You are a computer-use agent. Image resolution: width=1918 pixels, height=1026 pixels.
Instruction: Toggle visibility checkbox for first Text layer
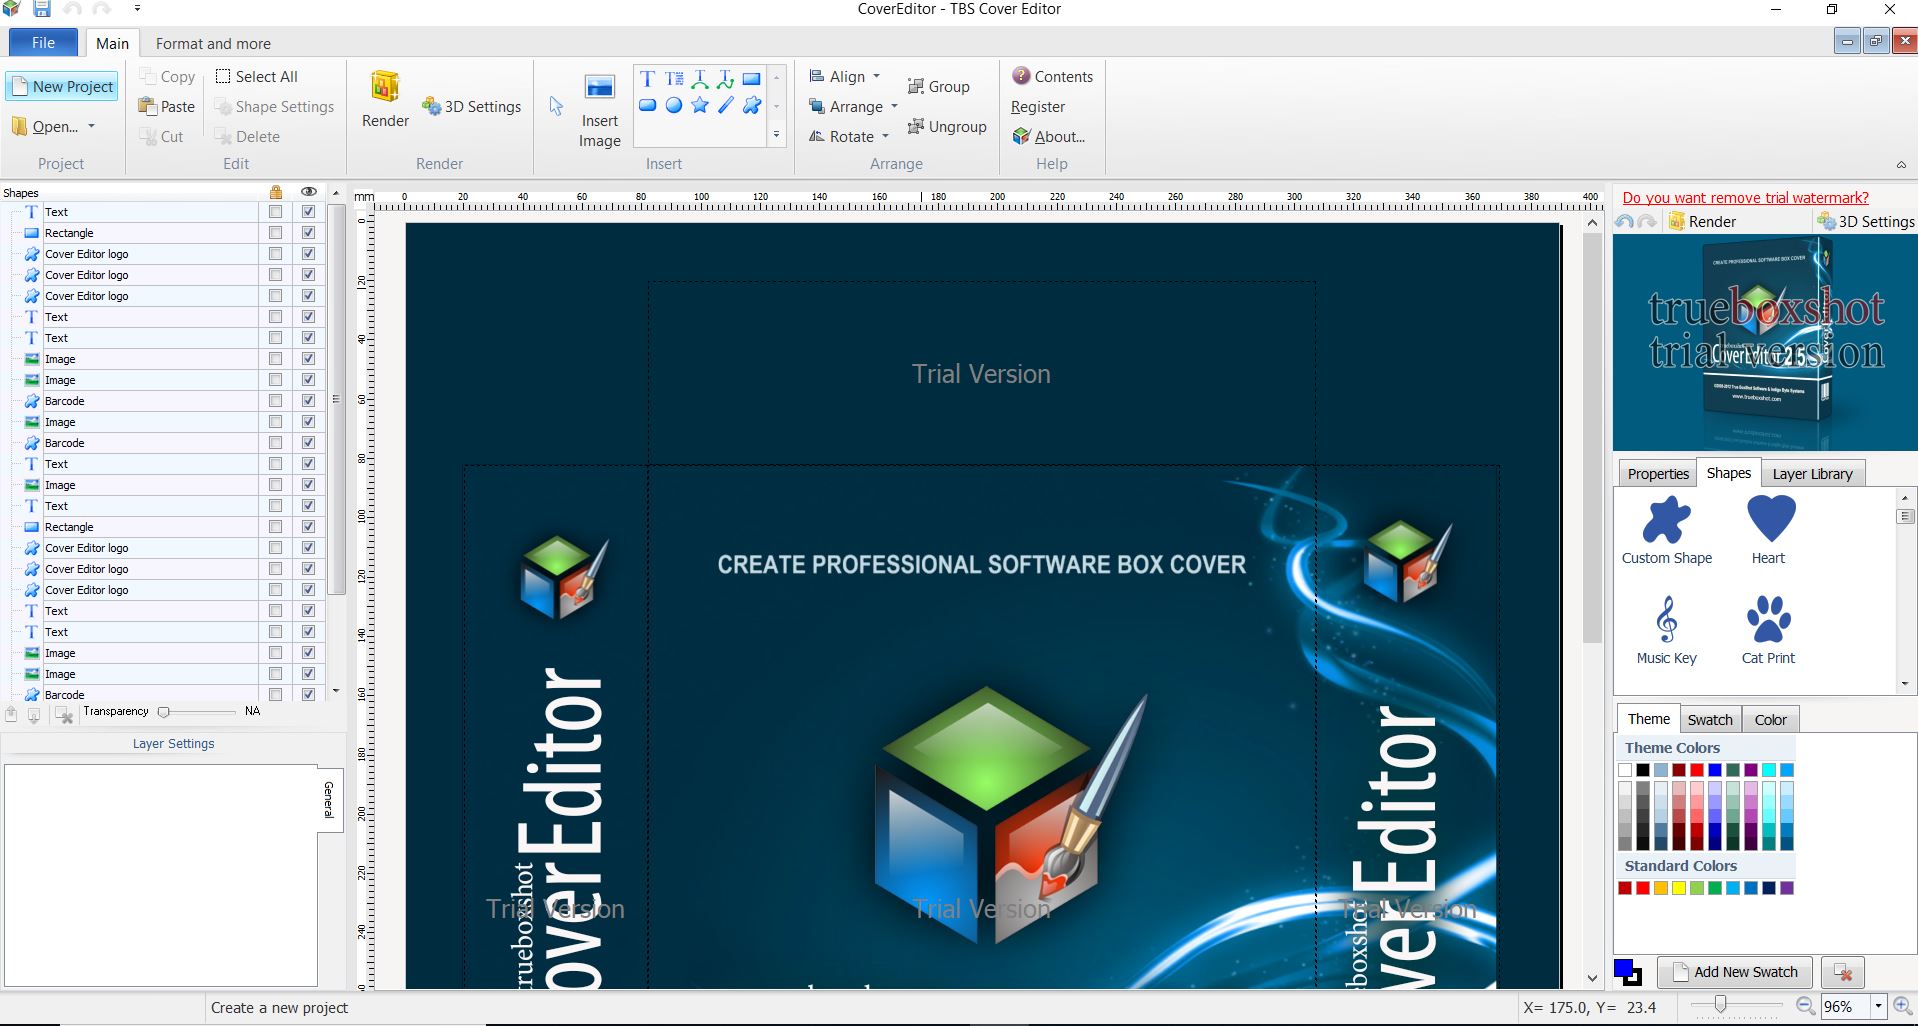point(308,212)
